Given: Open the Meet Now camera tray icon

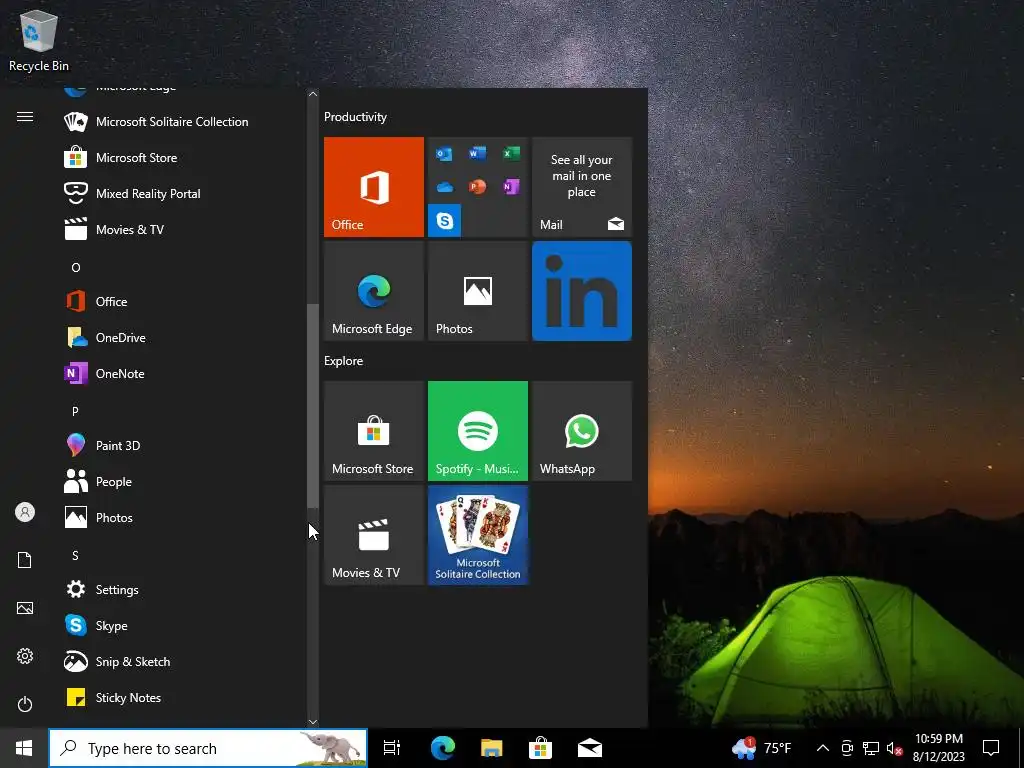Looking at the screenshot, I should coord(847,748).
